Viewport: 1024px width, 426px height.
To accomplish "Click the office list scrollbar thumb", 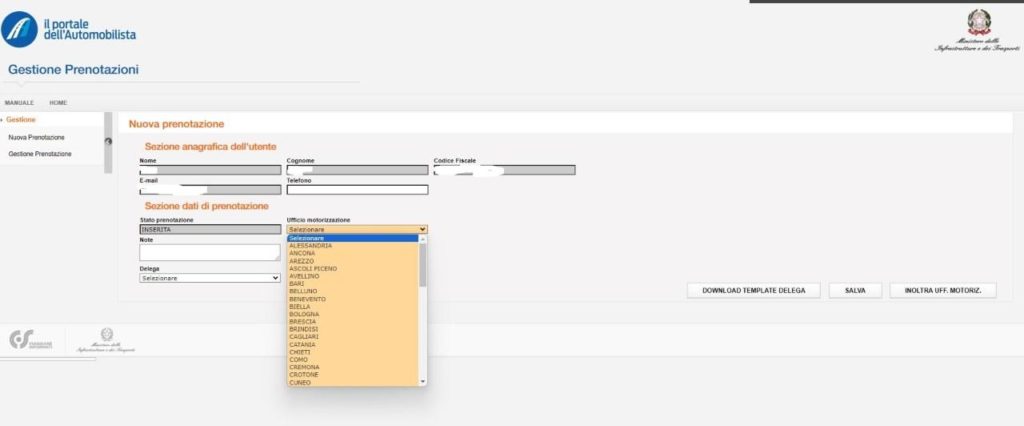I will [423, 265].
